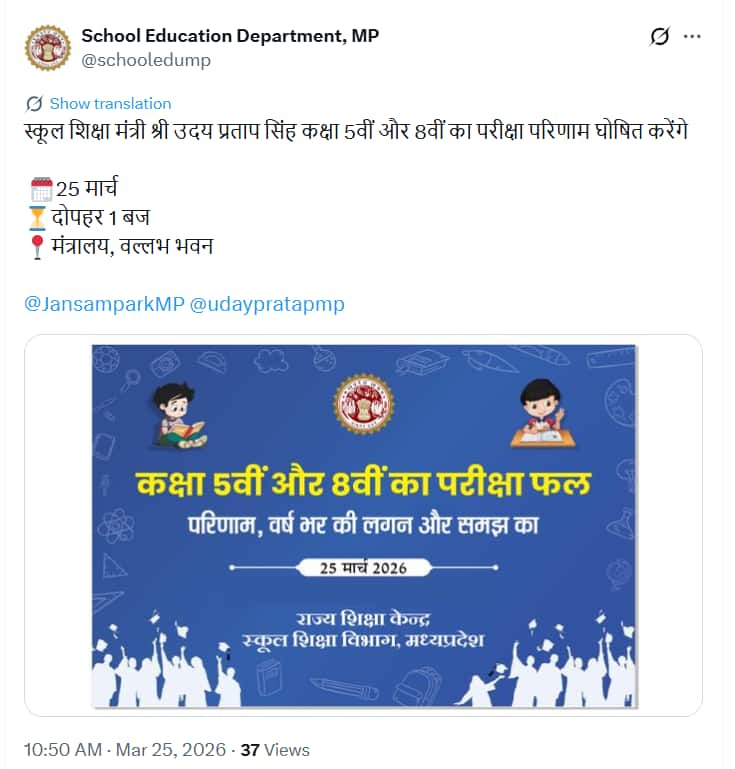The width and height of the screenshot is (735, 769).
Task: Click the 25 मार्च 2026 date badge in poster
Action: pos(363,568)
